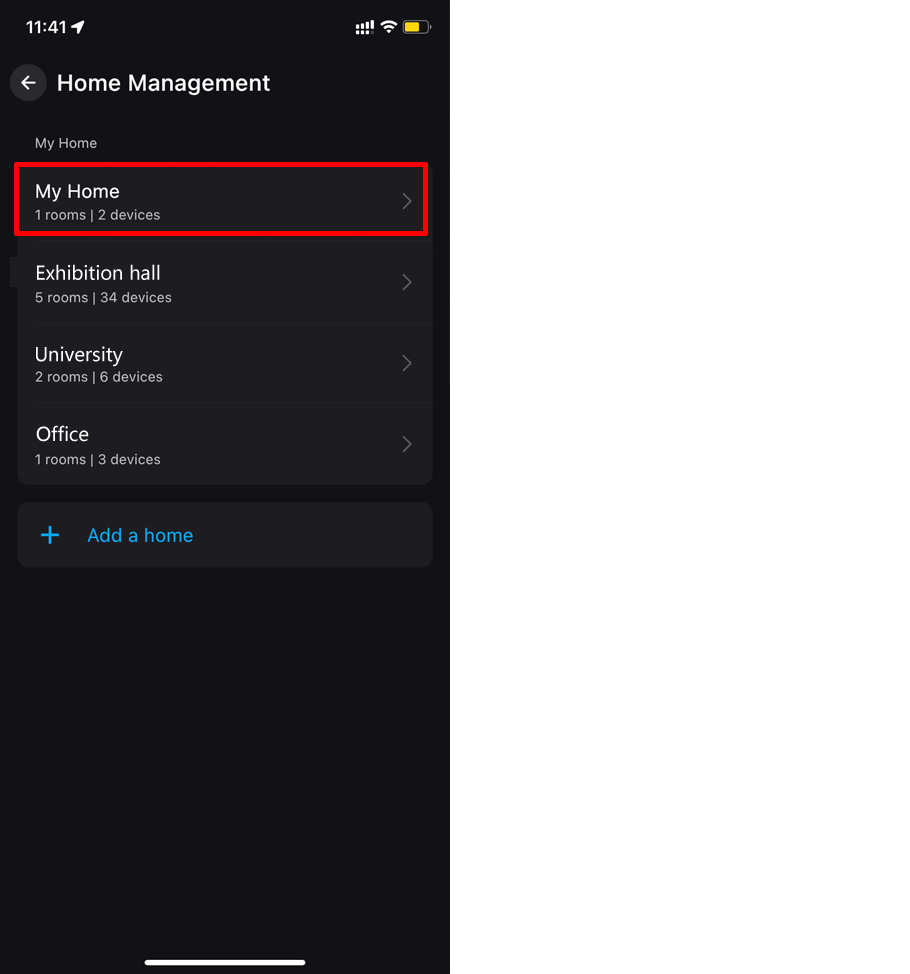Tap the cellular signal bars icon
Image resolution: width=910 pixels, height=974 pixels.
[x=365, y=27]
